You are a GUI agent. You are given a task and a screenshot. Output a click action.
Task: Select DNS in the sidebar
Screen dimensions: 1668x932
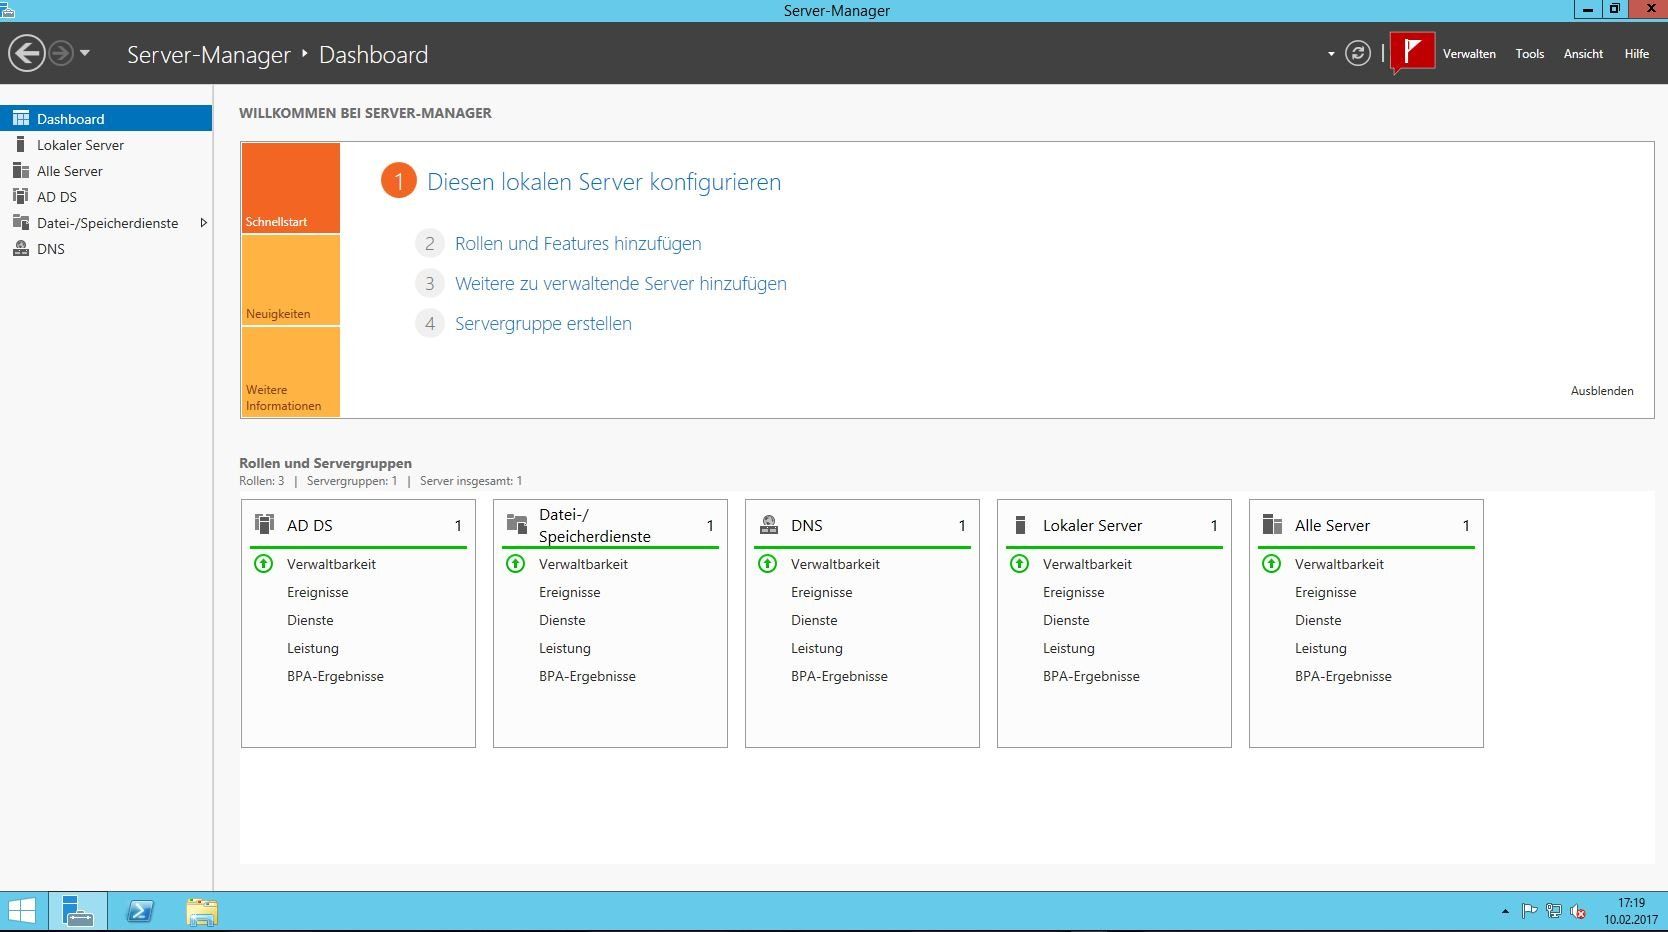106,249
